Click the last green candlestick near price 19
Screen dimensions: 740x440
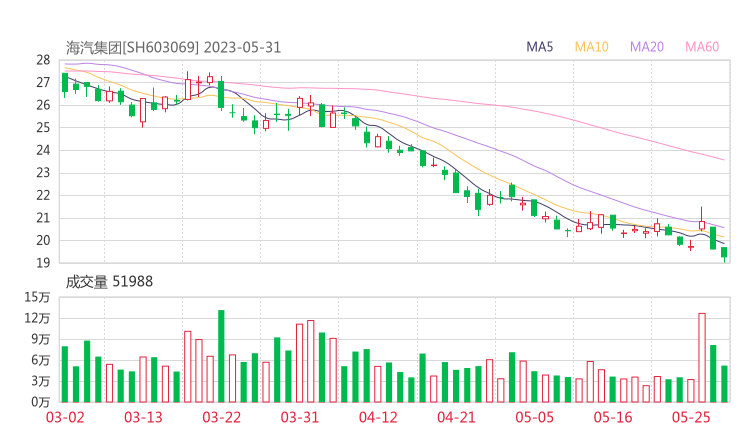tap(724, 253)
